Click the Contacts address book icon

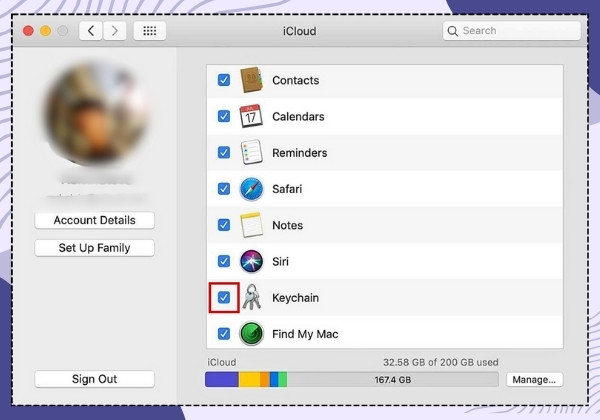pyautogui.click(x=251, y=80)
